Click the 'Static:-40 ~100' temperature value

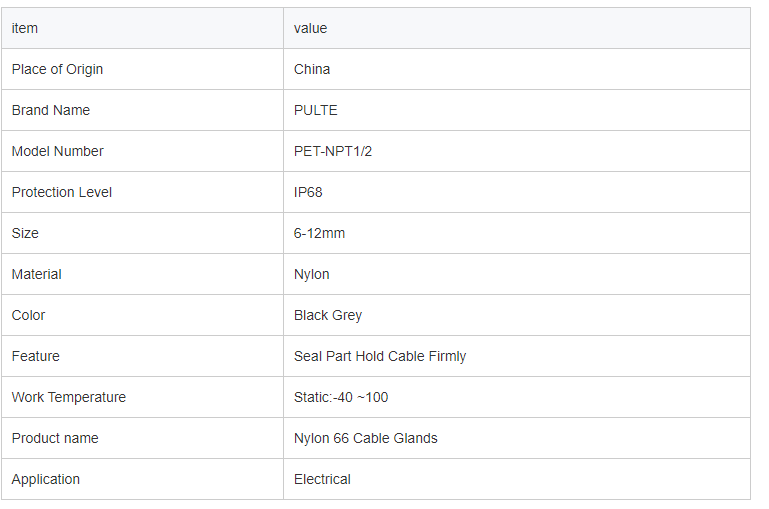coord(341,397)
